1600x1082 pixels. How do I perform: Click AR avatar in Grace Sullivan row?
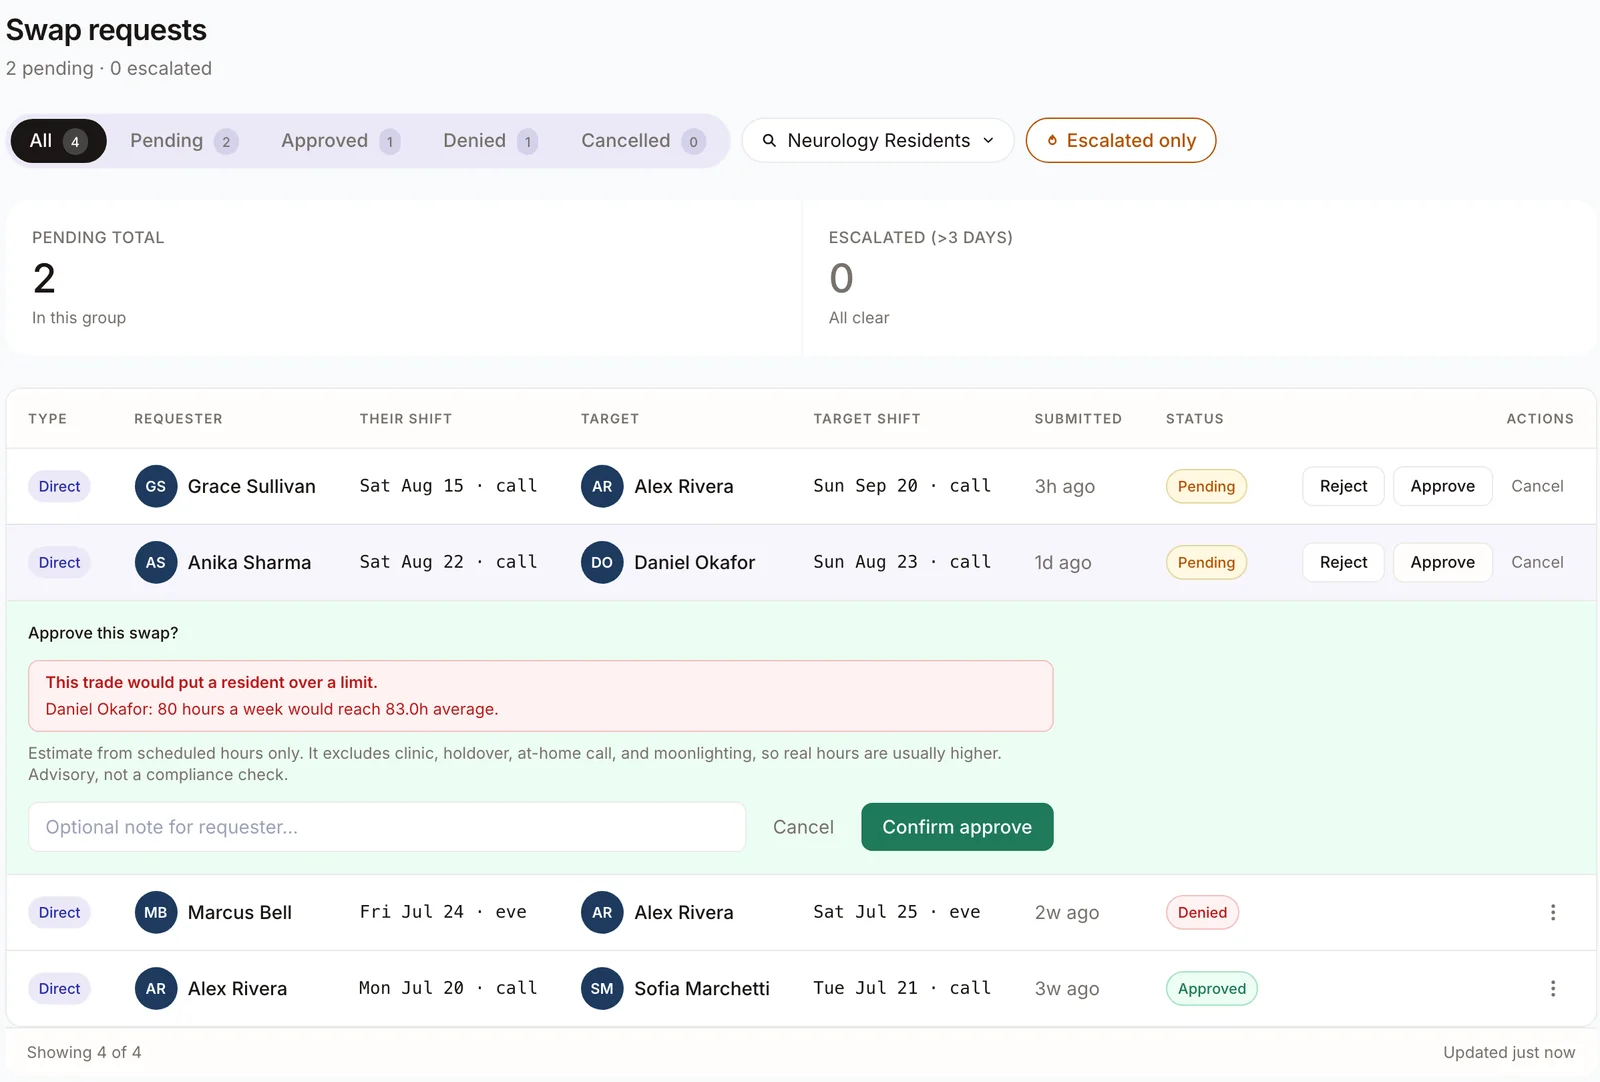[x=602, y=486]
